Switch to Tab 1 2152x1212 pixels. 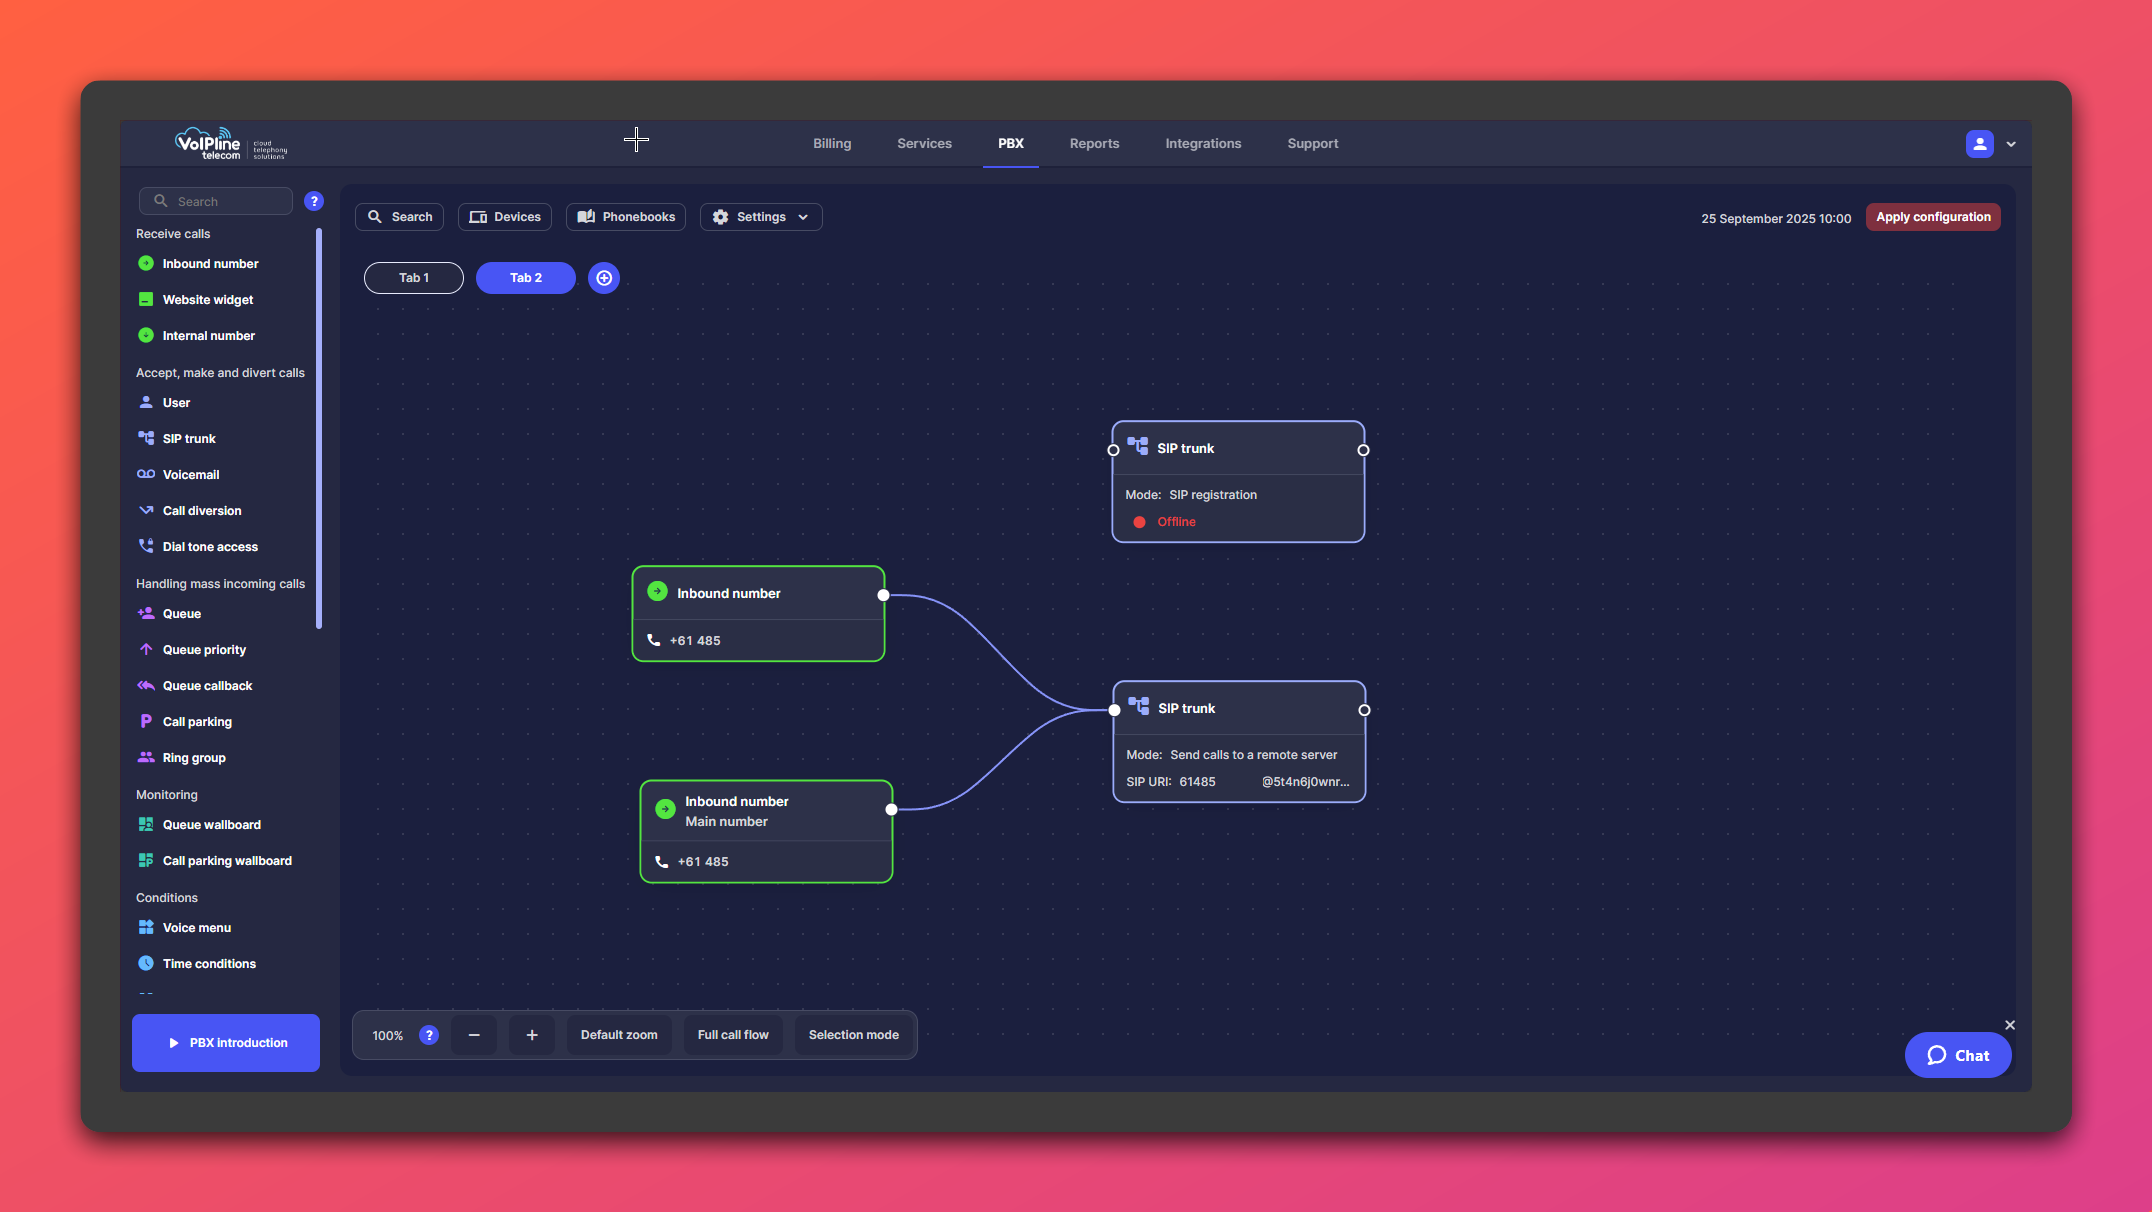click(x=414, y=278)
